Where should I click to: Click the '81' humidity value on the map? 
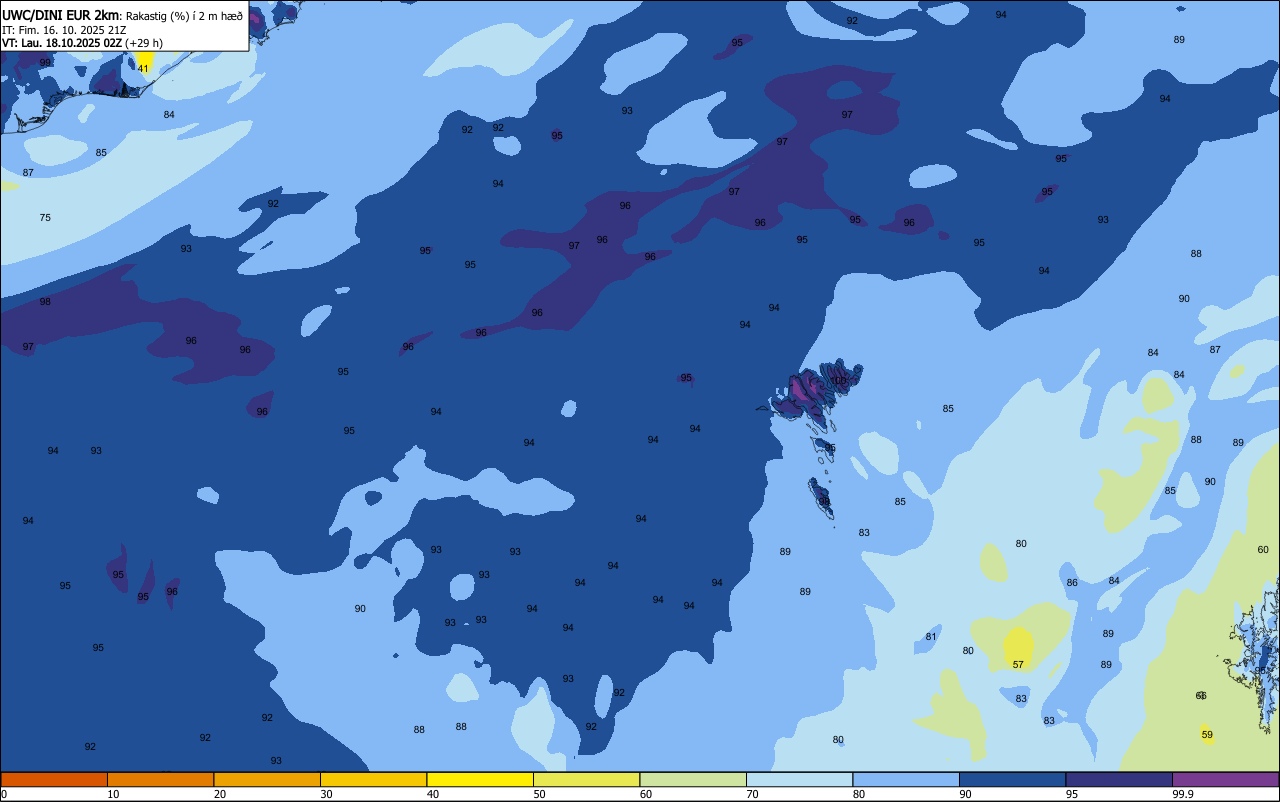click(x=931, y=637)
